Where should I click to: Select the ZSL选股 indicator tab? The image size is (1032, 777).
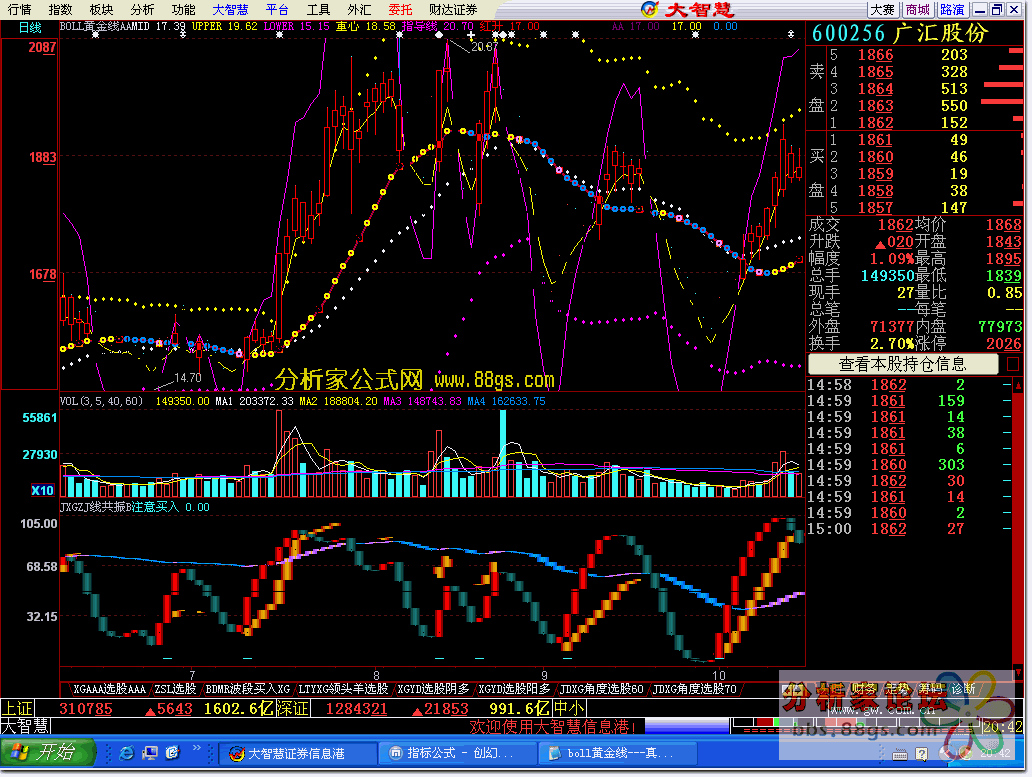pos(175,689)
